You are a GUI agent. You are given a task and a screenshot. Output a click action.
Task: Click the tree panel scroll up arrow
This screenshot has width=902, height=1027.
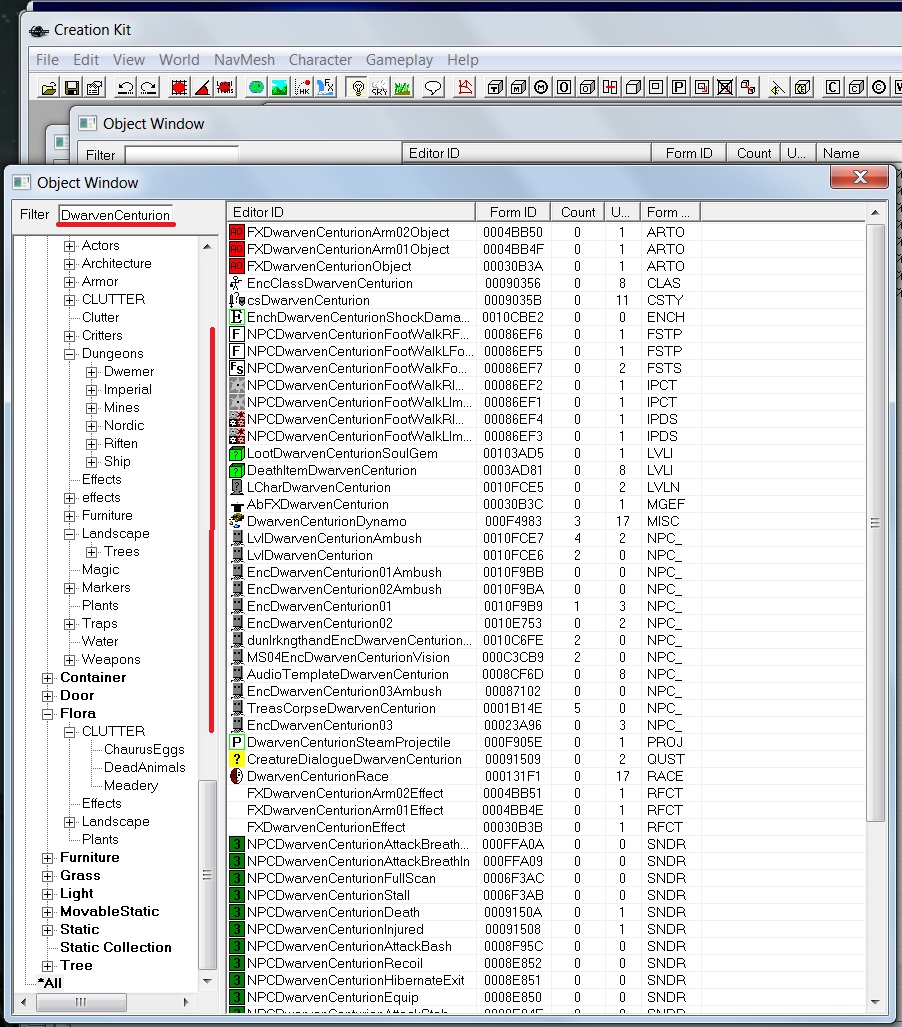tap(207, 246)
